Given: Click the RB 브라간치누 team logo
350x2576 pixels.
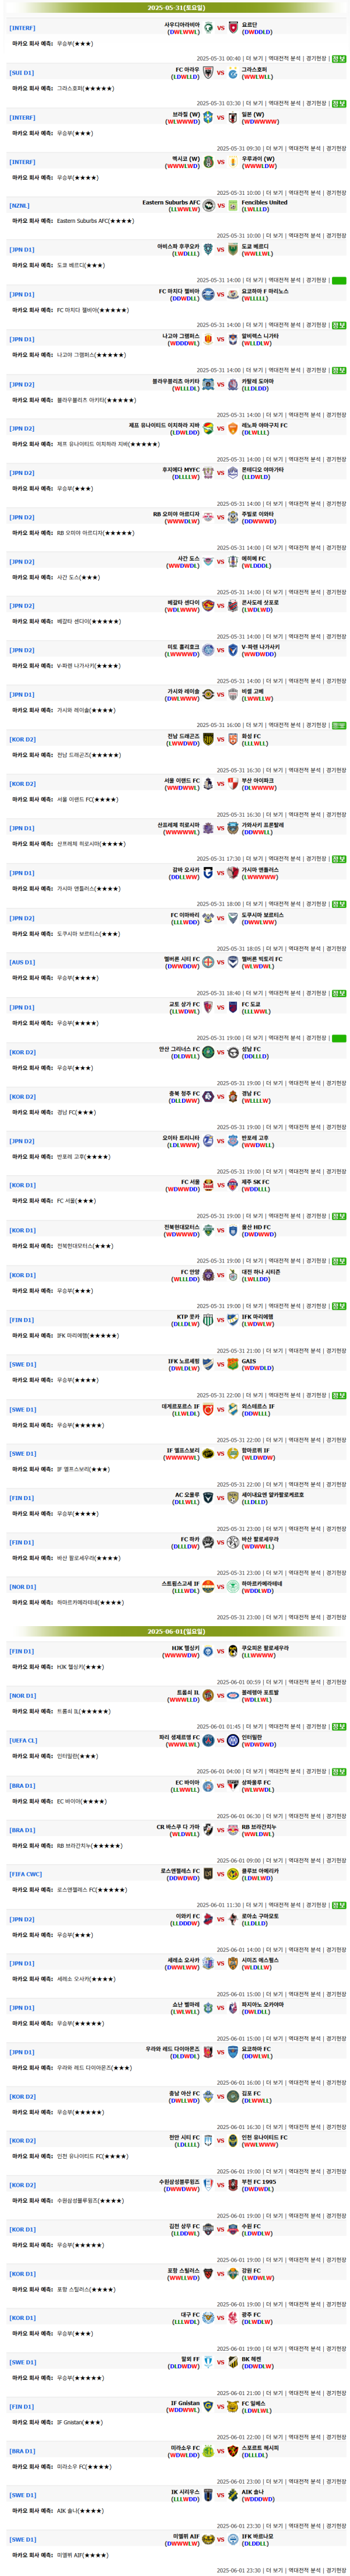Looking at the screenshot, I should tap(233, 1829).
